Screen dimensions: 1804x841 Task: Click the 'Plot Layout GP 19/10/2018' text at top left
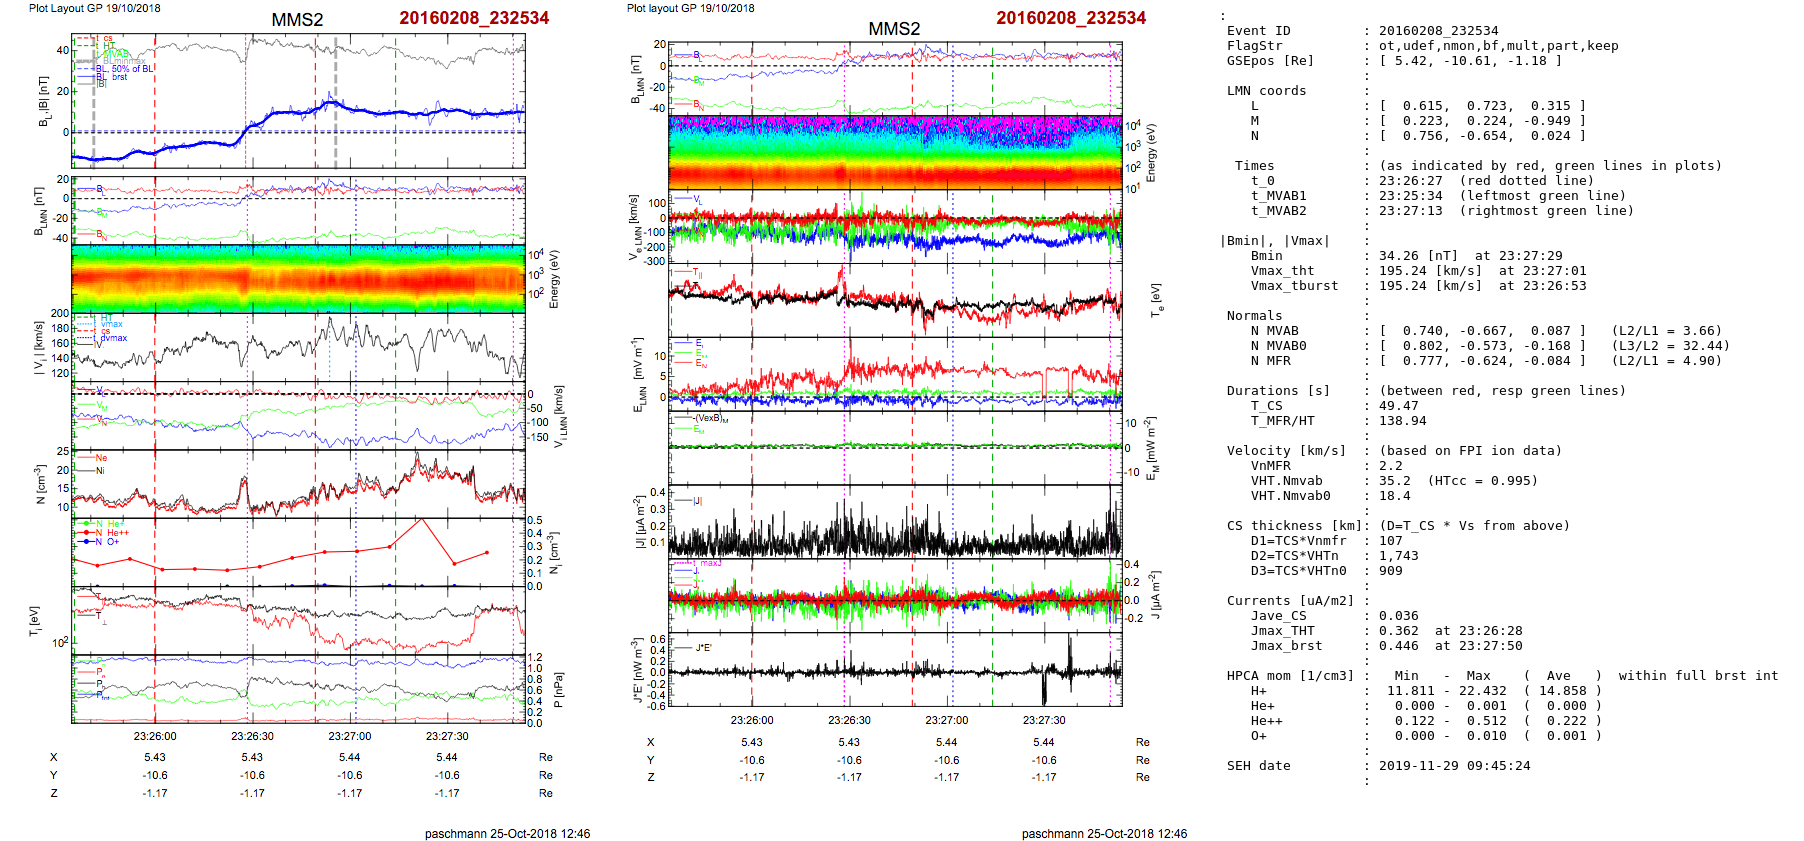[x=94, y=8]
